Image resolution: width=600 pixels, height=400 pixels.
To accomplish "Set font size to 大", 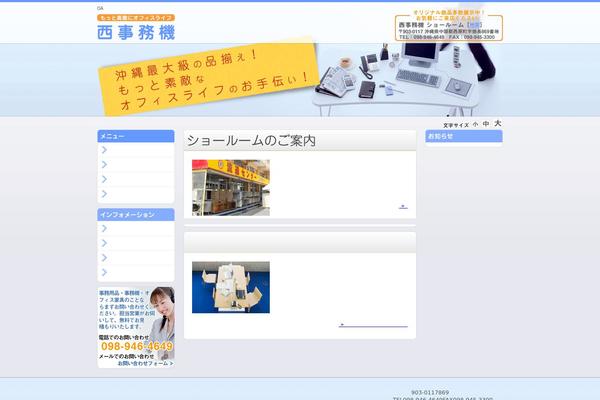I will pos(497,123).
